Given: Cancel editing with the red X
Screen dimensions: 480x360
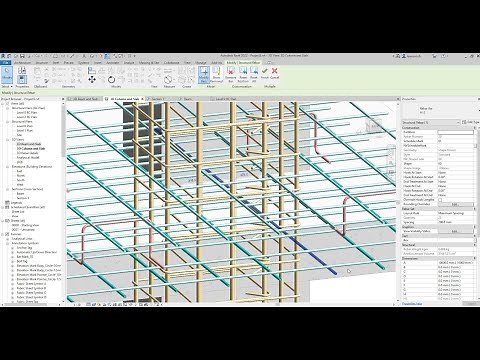Looking at the screenshot, I should coord(274,73).
